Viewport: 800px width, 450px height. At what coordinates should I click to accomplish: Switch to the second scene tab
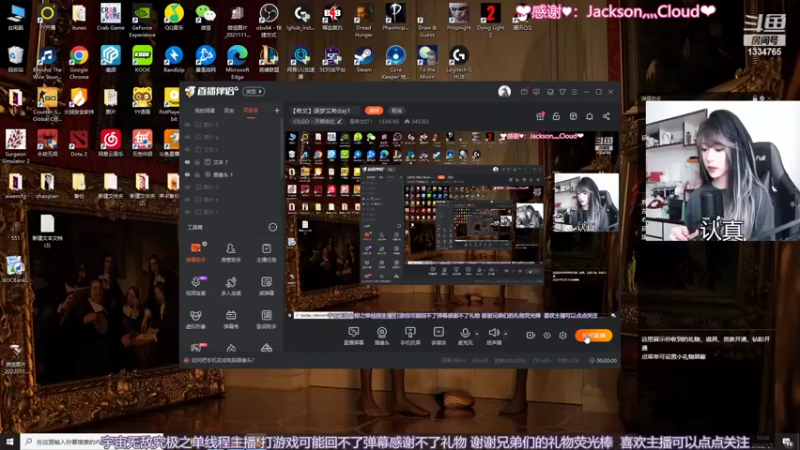click(x=229, y=110)
